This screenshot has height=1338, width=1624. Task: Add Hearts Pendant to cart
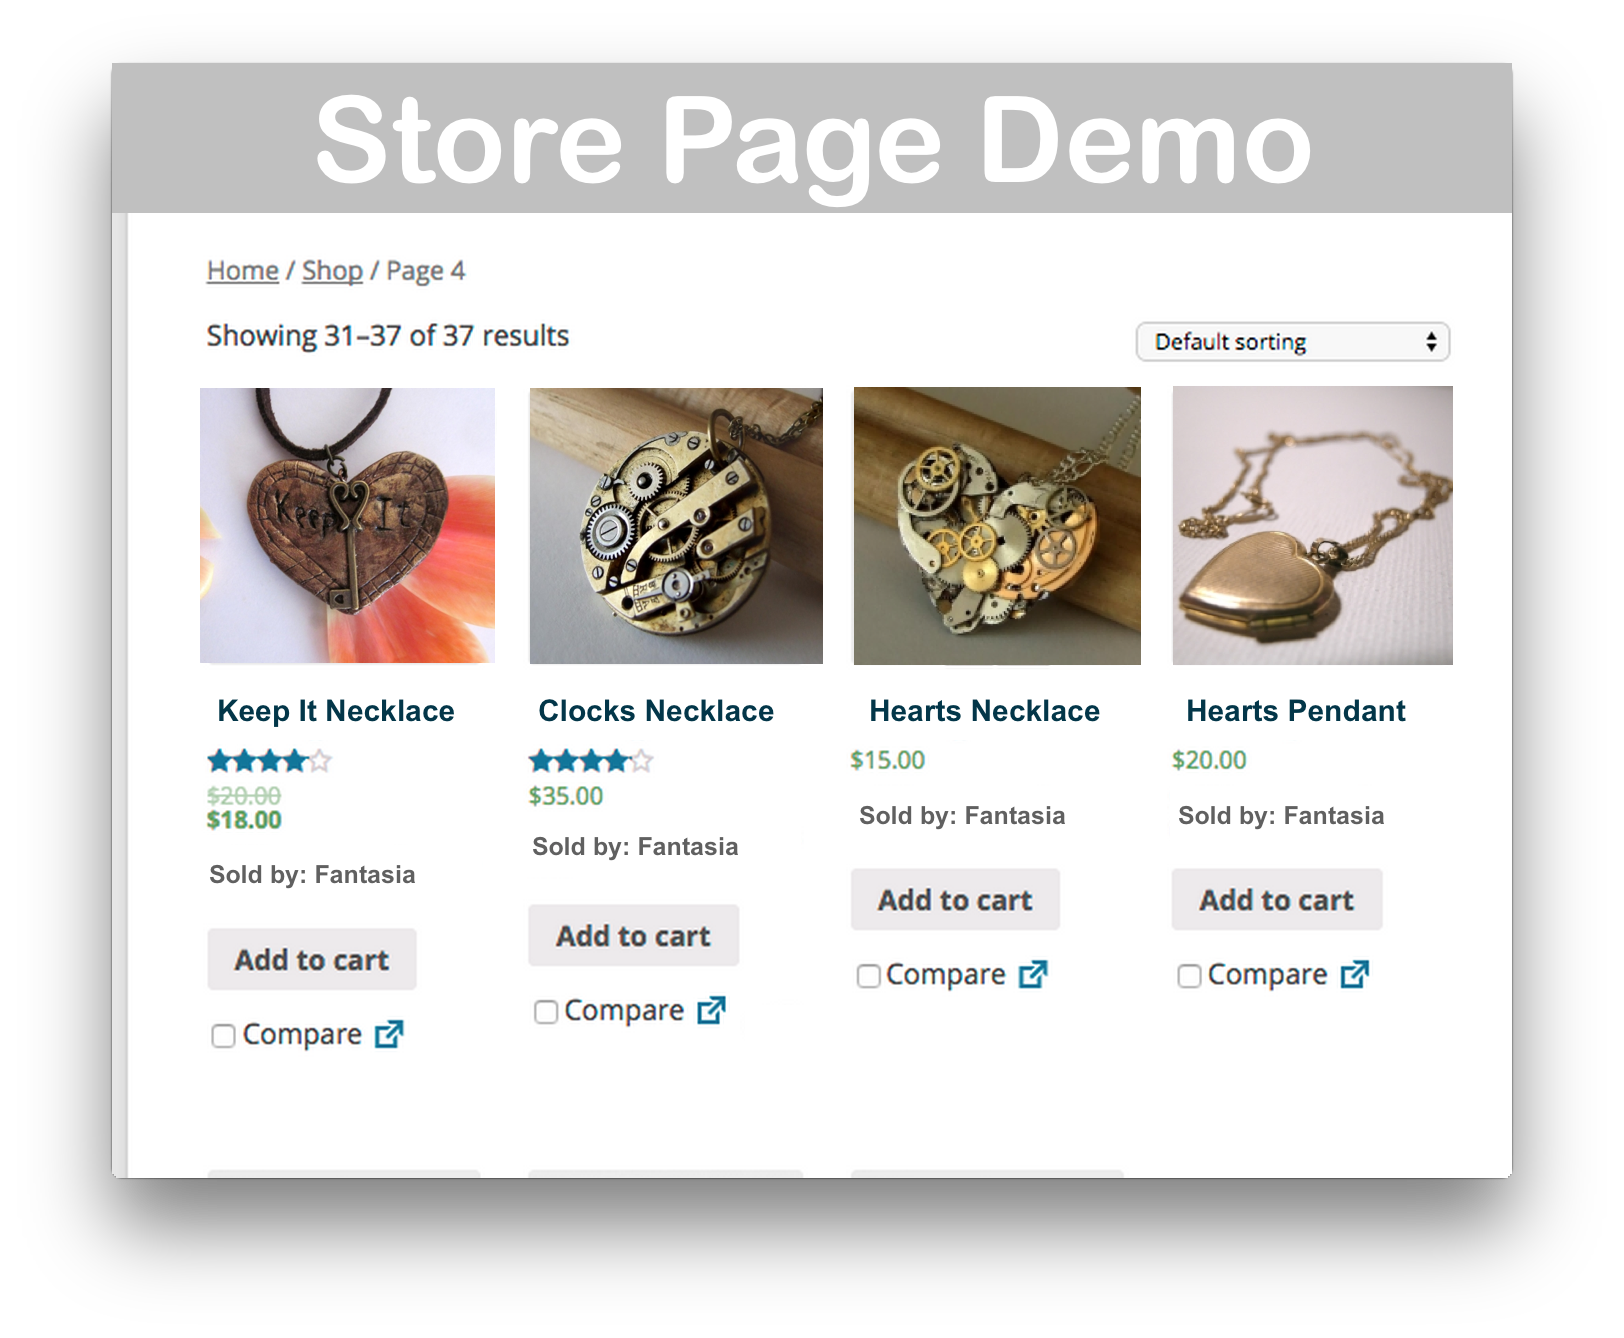coord(1277,900)
